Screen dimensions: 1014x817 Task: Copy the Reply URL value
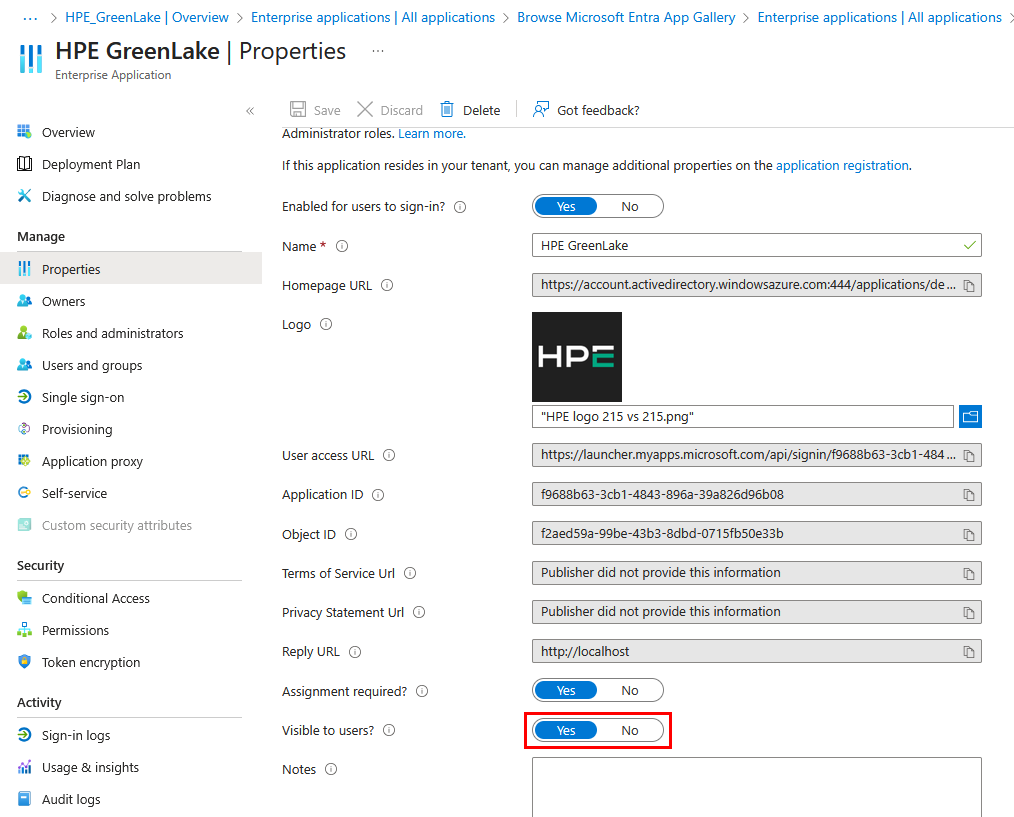click(x=968, y=652)
